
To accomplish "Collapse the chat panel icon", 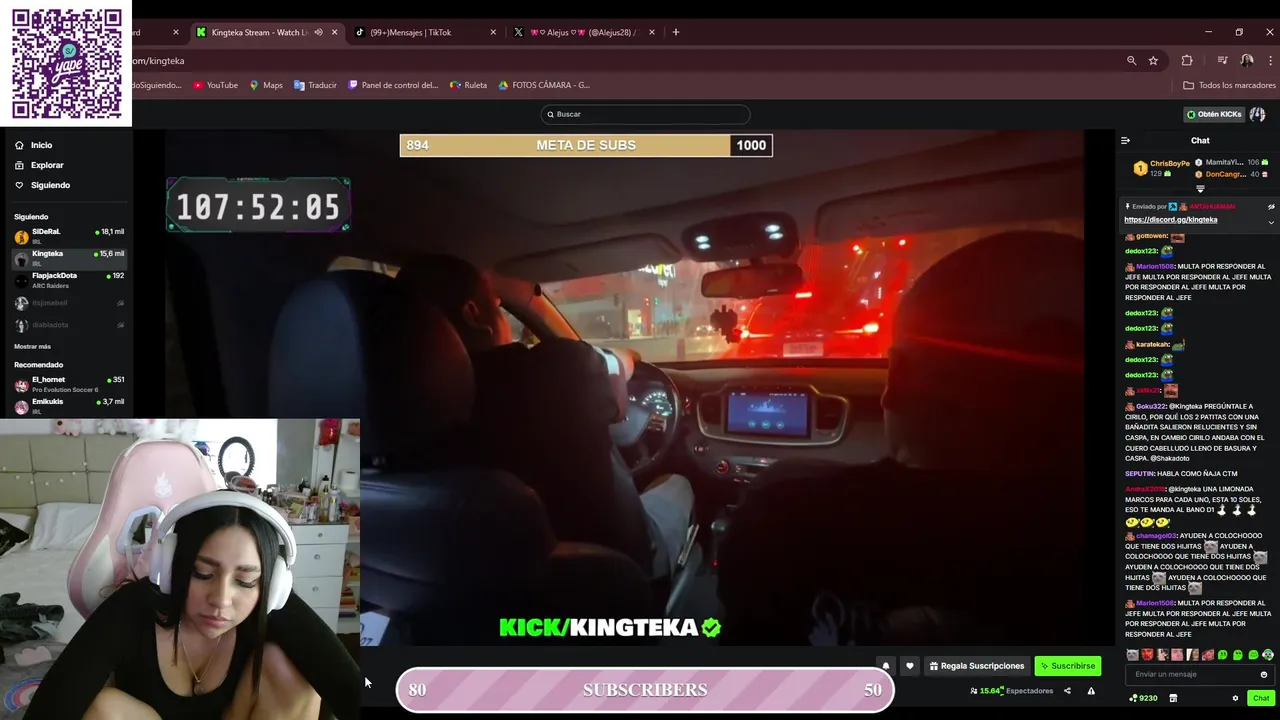I will tap(1125, 141).
